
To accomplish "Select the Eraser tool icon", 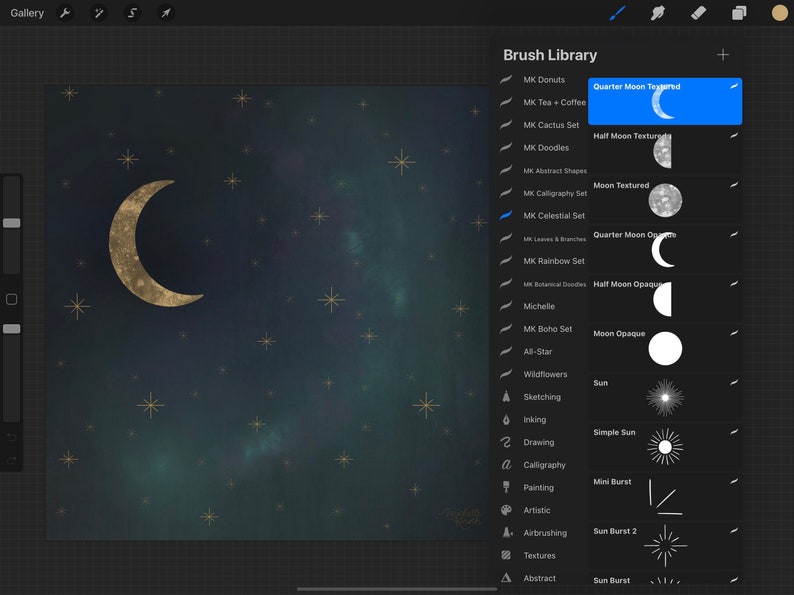I will tap(698, 13).
